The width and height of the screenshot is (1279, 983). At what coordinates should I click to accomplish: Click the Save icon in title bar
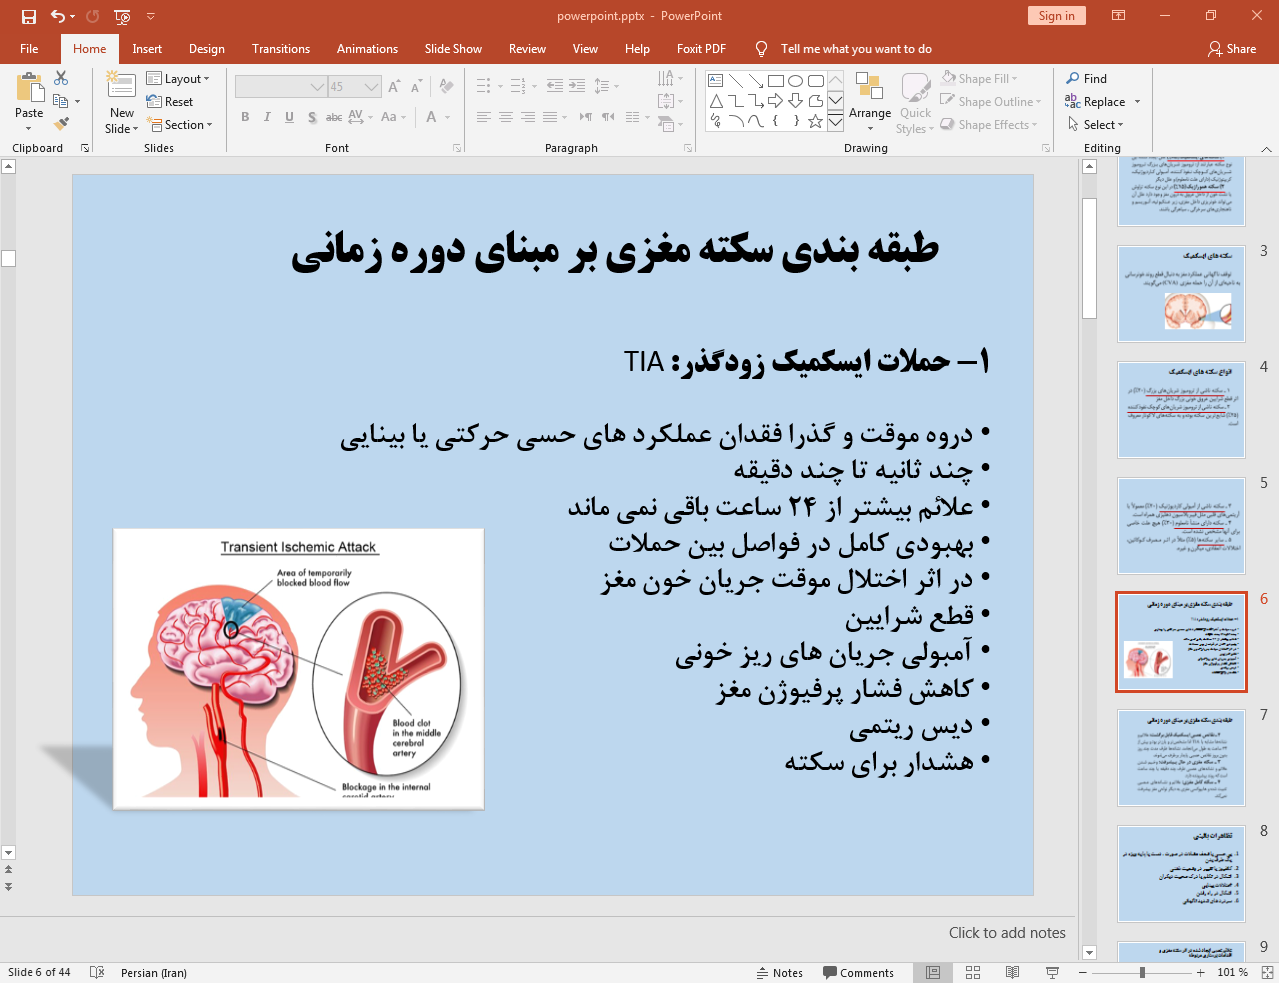pyautogui.click(x=29, y=16)
